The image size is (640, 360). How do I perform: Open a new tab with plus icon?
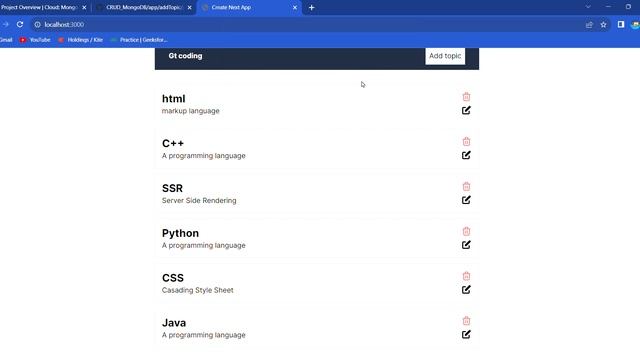click(311, 7)
